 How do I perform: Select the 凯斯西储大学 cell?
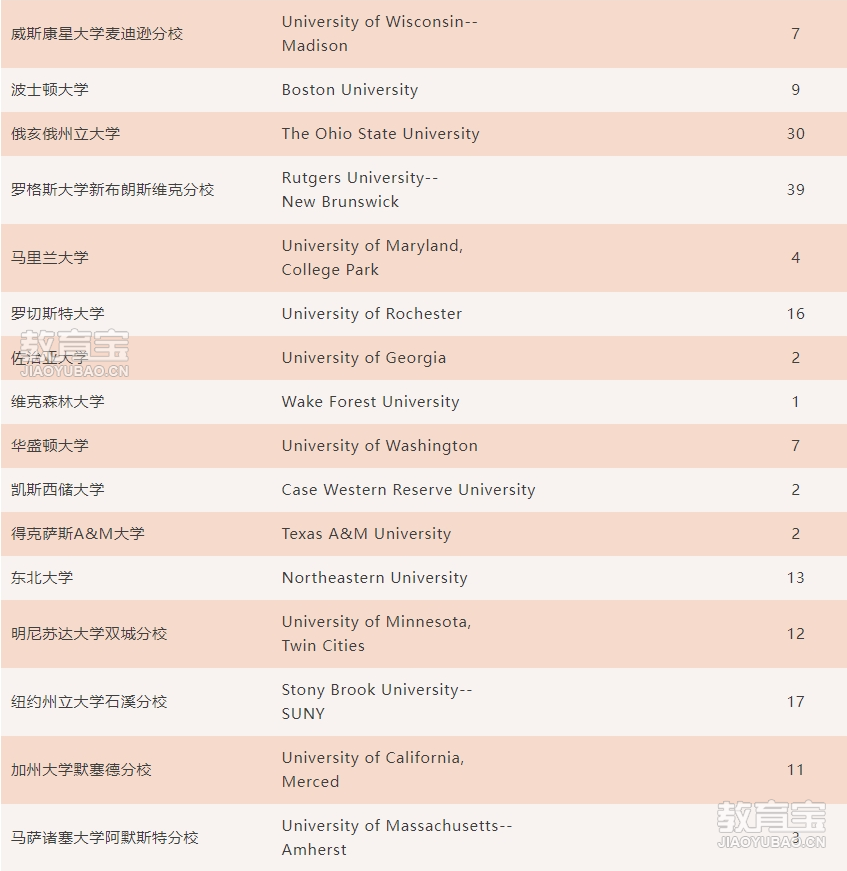(57, 489)
